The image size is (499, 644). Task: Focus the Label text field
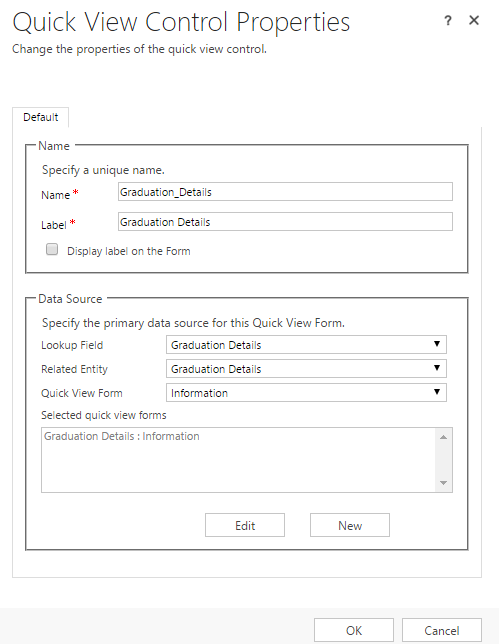pyautogui.click(x=285, y=222)
